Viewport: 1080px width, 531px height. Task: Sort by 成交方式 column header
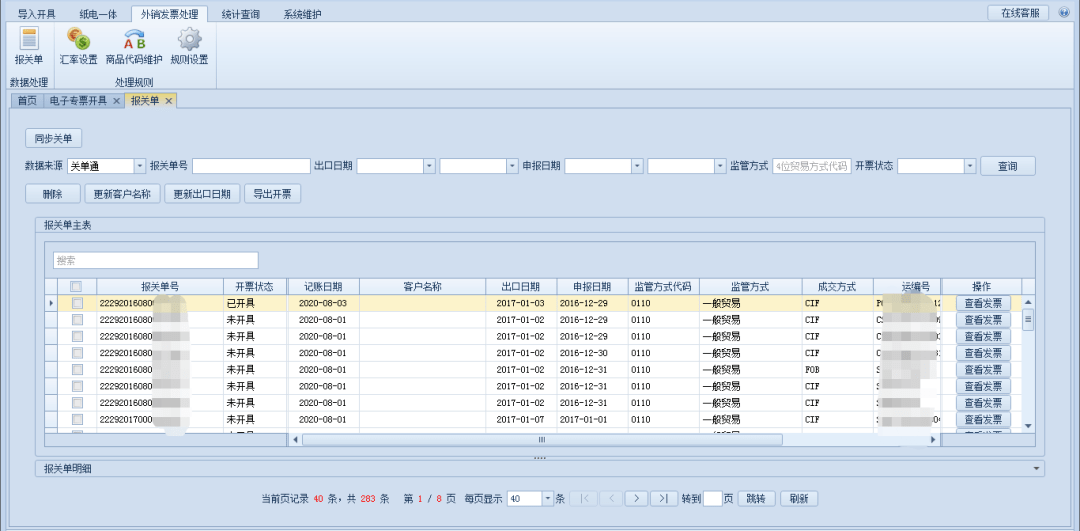837,287
